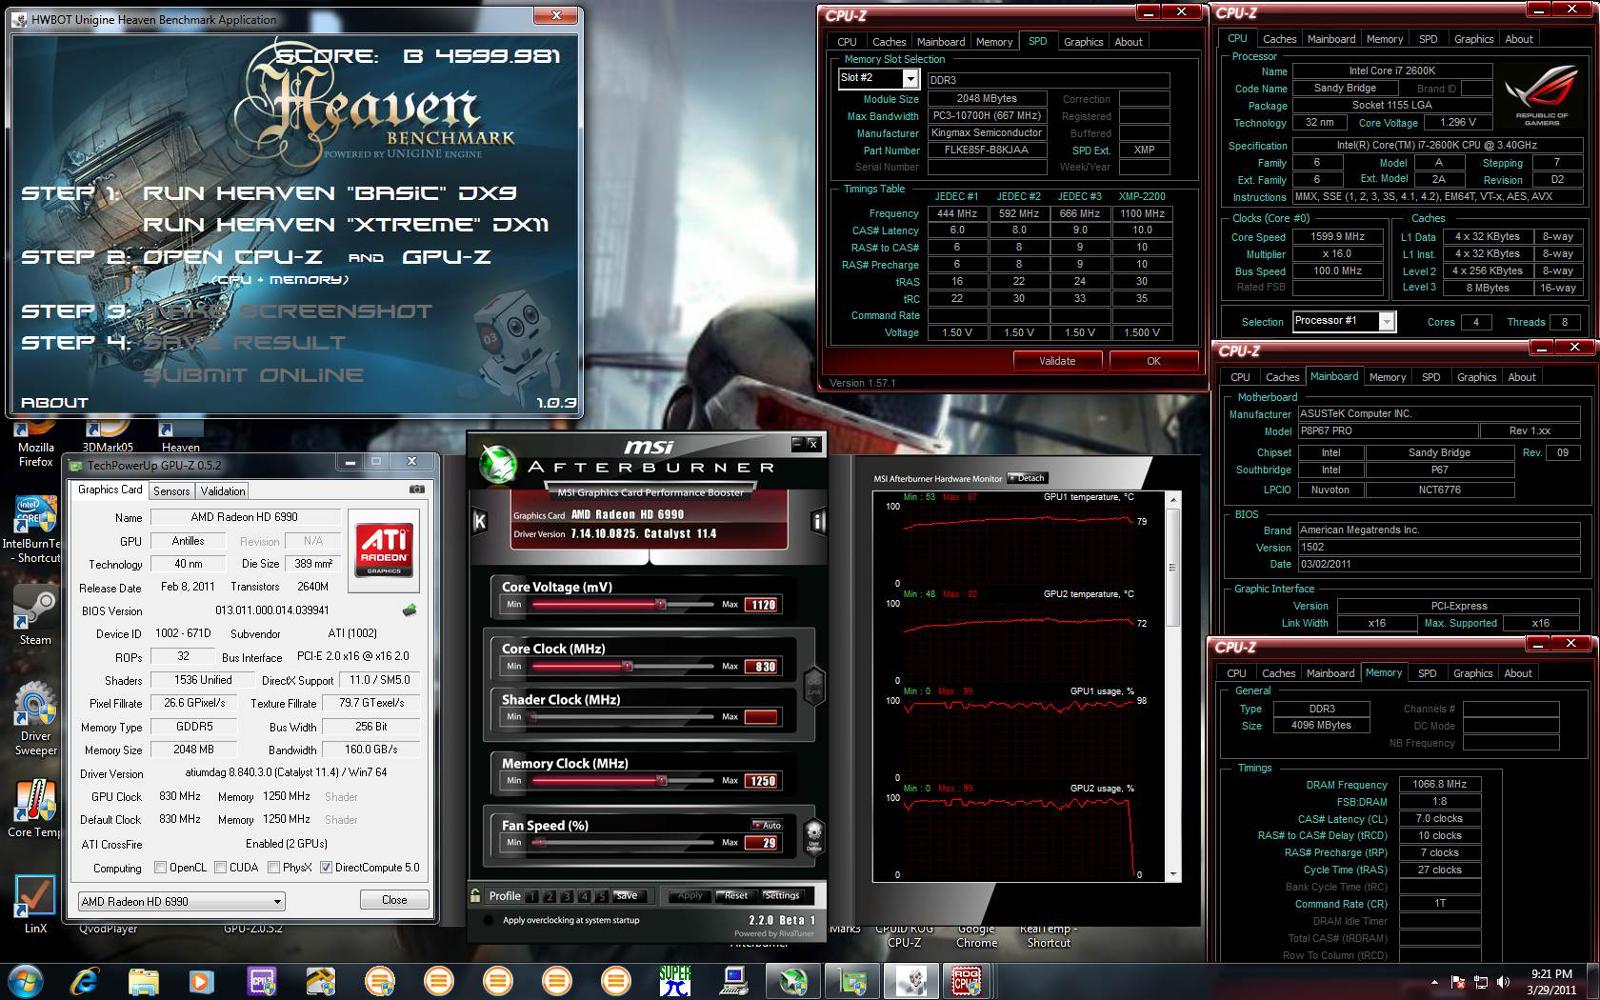Viewport: 1600px width, 1000px height.
Task: Click the MSI Afterburner jet logo
Action: 497,463
